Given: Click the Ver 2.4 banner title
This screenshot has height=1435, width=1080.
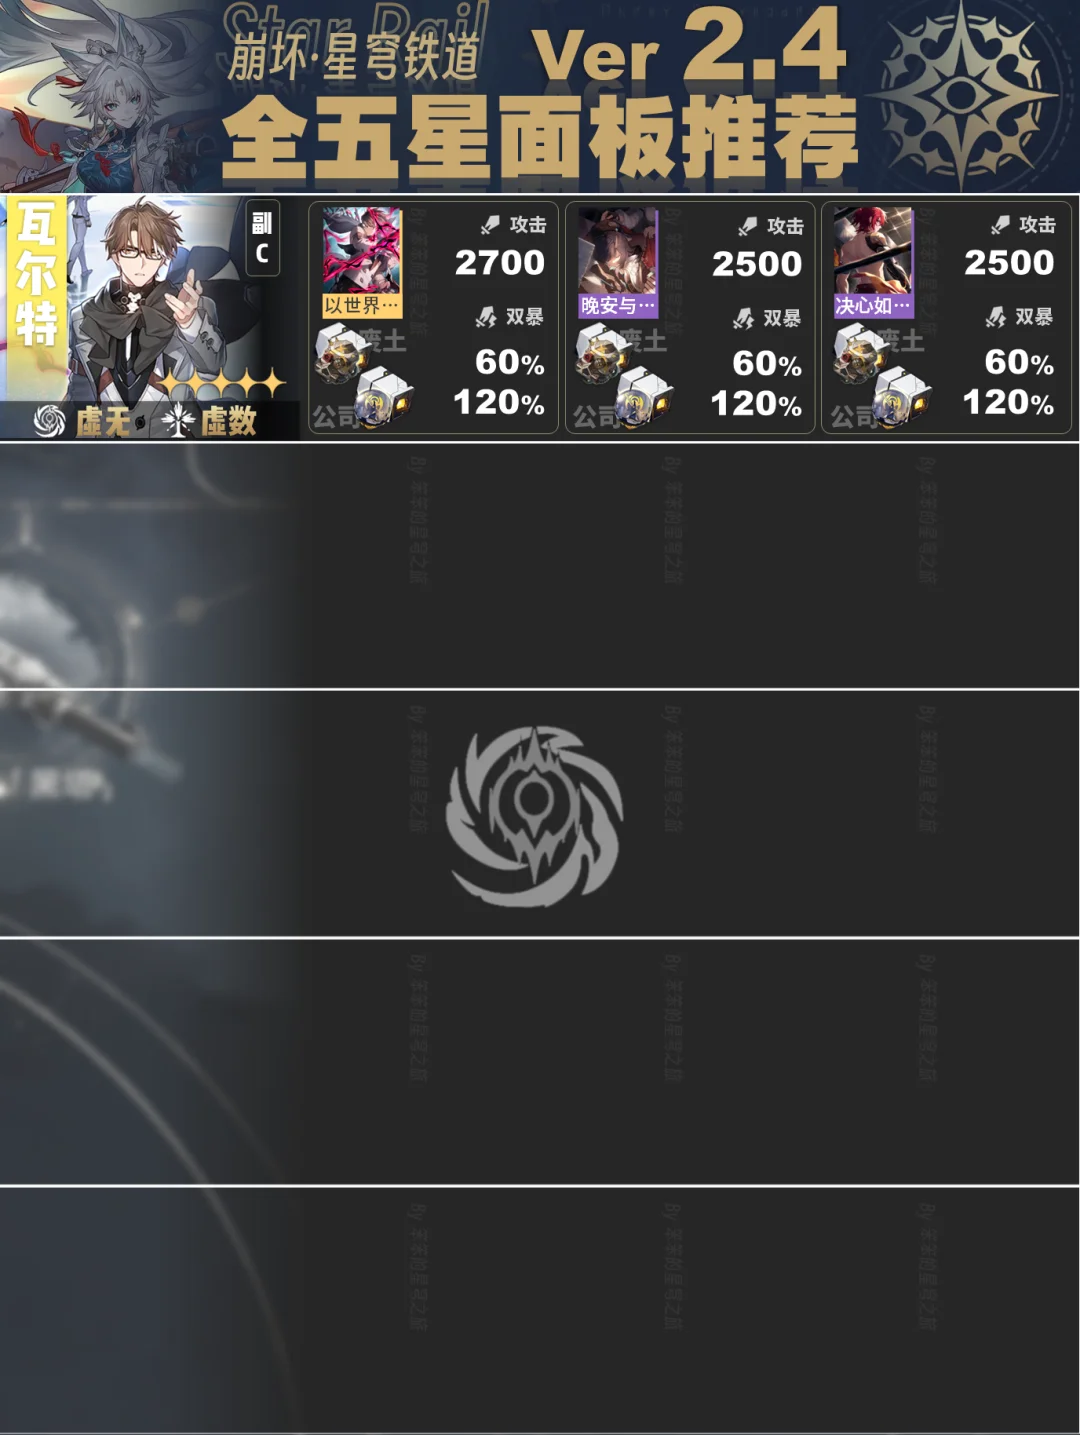Looking at the screenshot, I should (690, 47).
